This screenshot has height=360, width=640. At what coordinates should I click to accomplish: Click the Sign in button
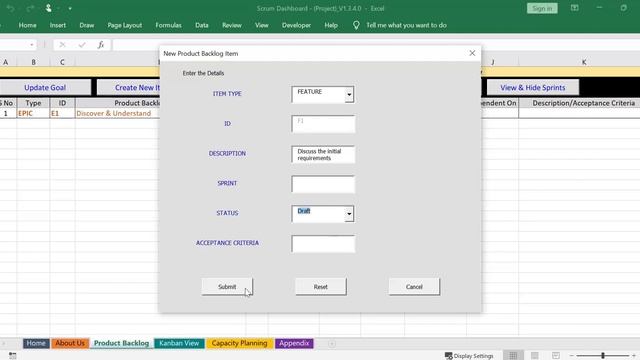coord(542,8)
